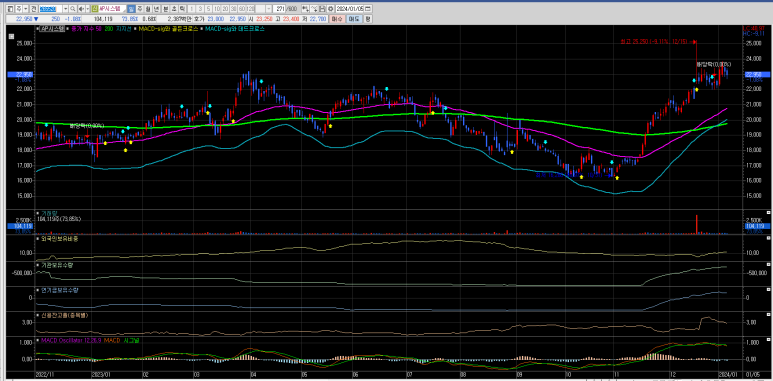Select the minute (분) chart period
The image size is (773, 381).
[166, 9]
